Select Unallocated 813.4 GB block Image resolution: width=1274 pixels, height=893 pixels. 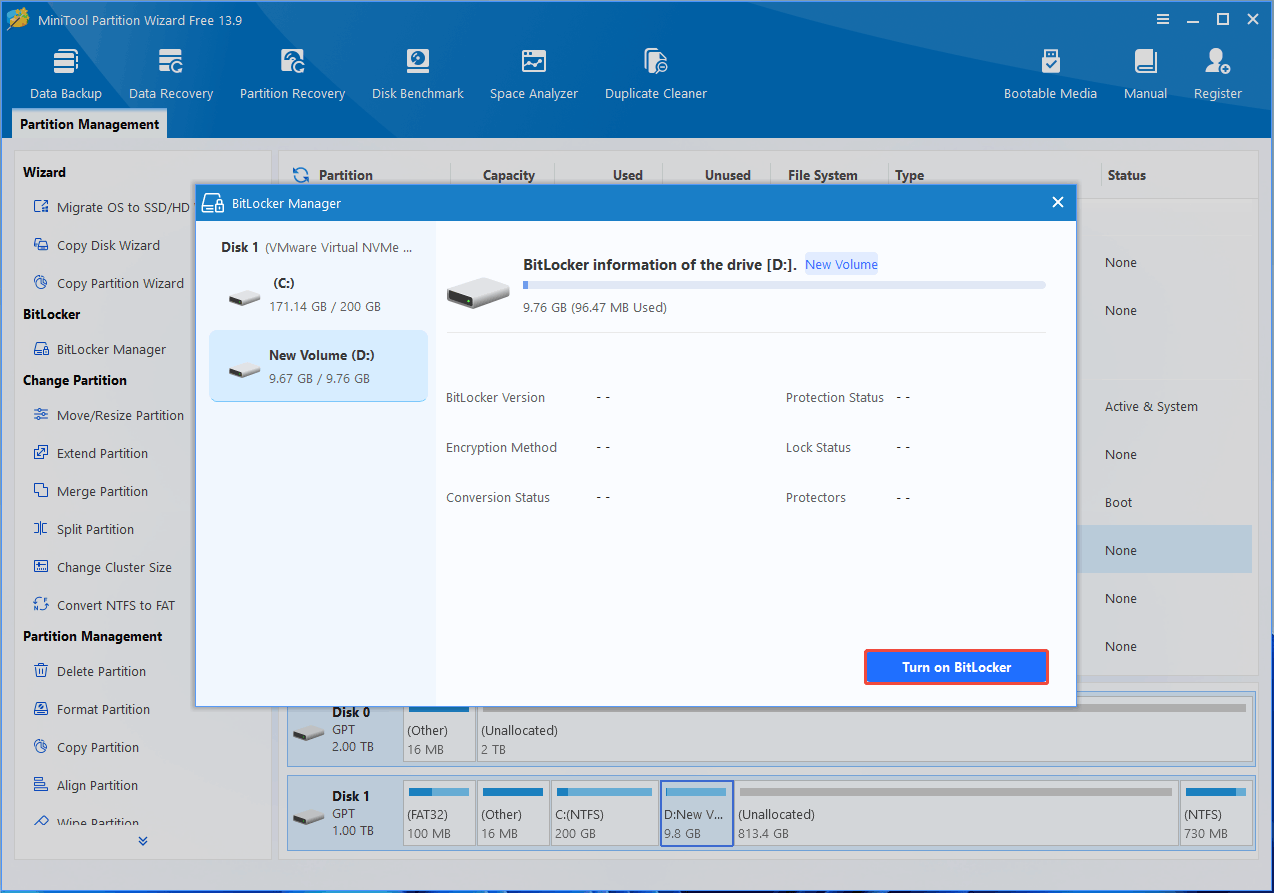click(x=957, y=813)
